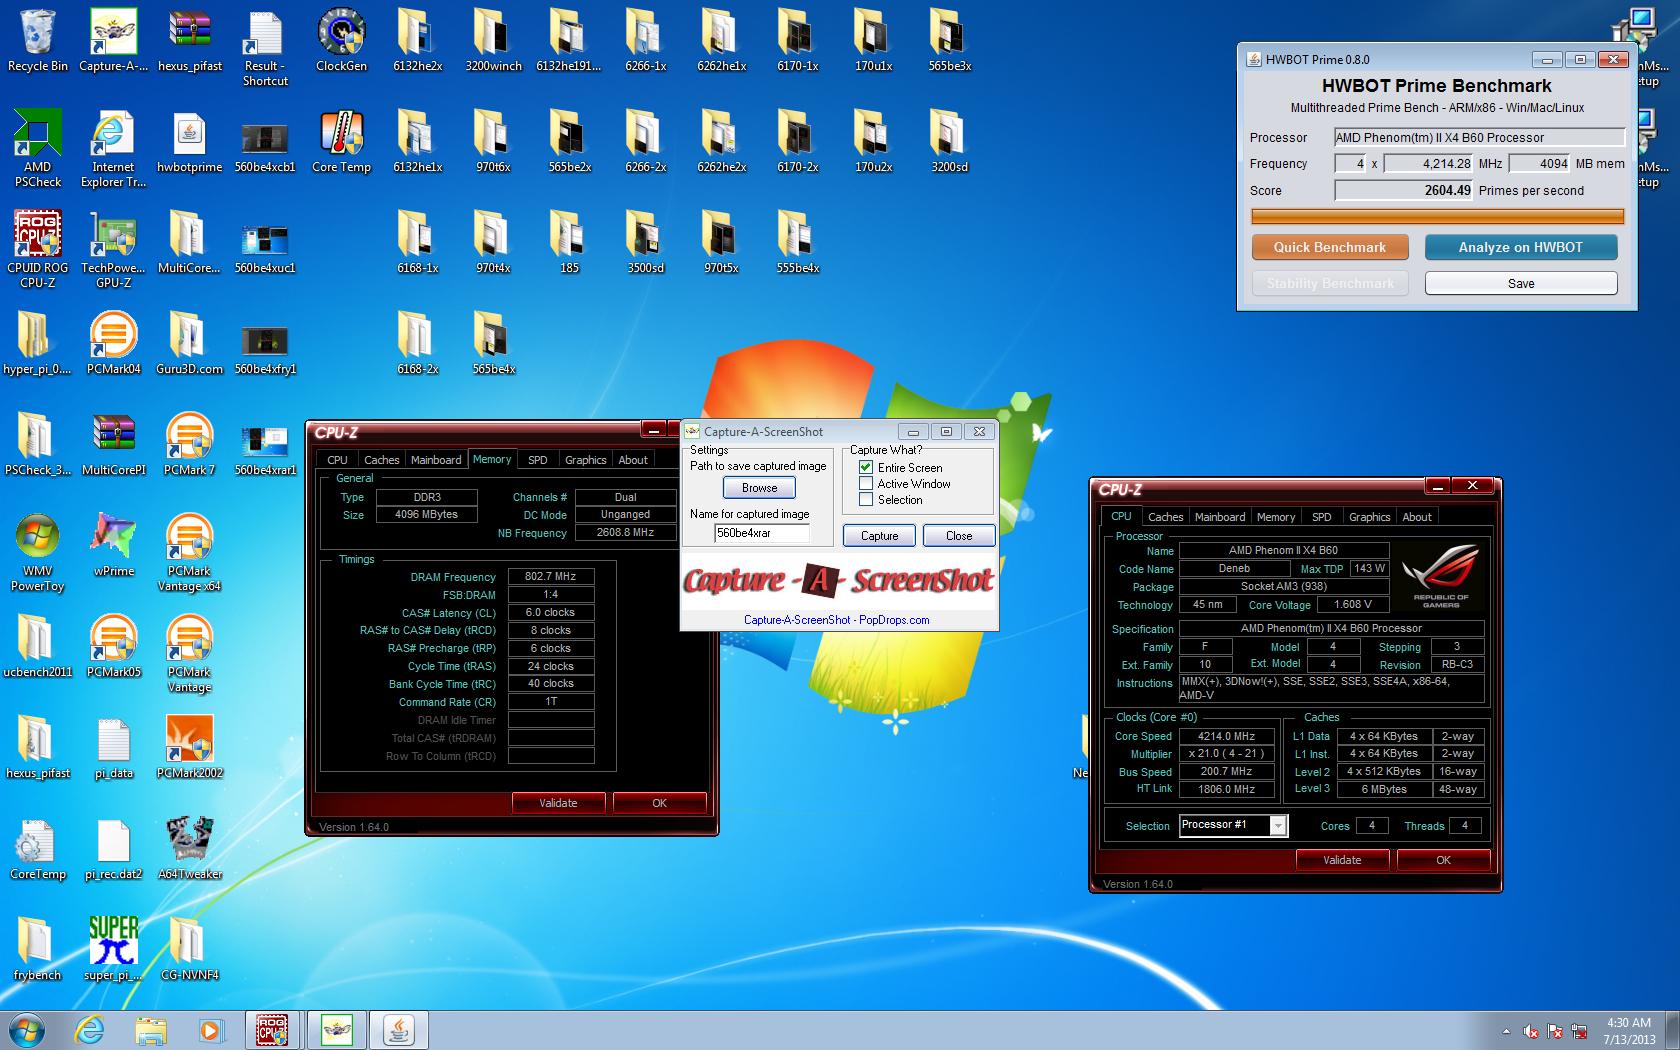
Task: Open AMD PSCheck desktop shortcut
Action: tap(37, 149)
